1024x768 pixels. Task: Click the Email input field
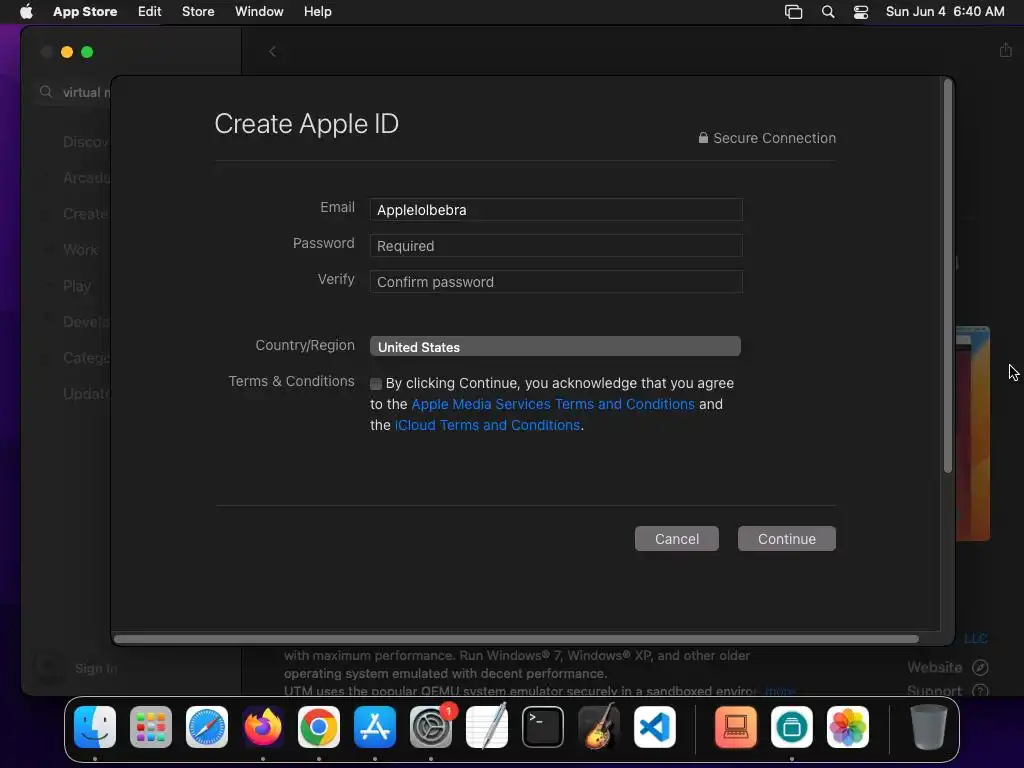coord(556,210)
